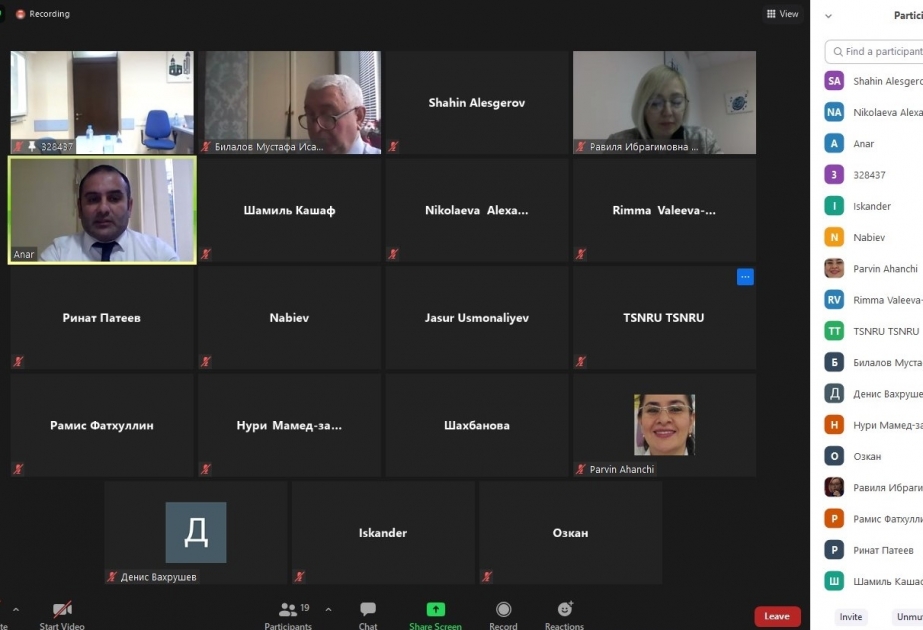
Task: Select the Jasur Usmonaliyev tile
Action: coord(477,318)
